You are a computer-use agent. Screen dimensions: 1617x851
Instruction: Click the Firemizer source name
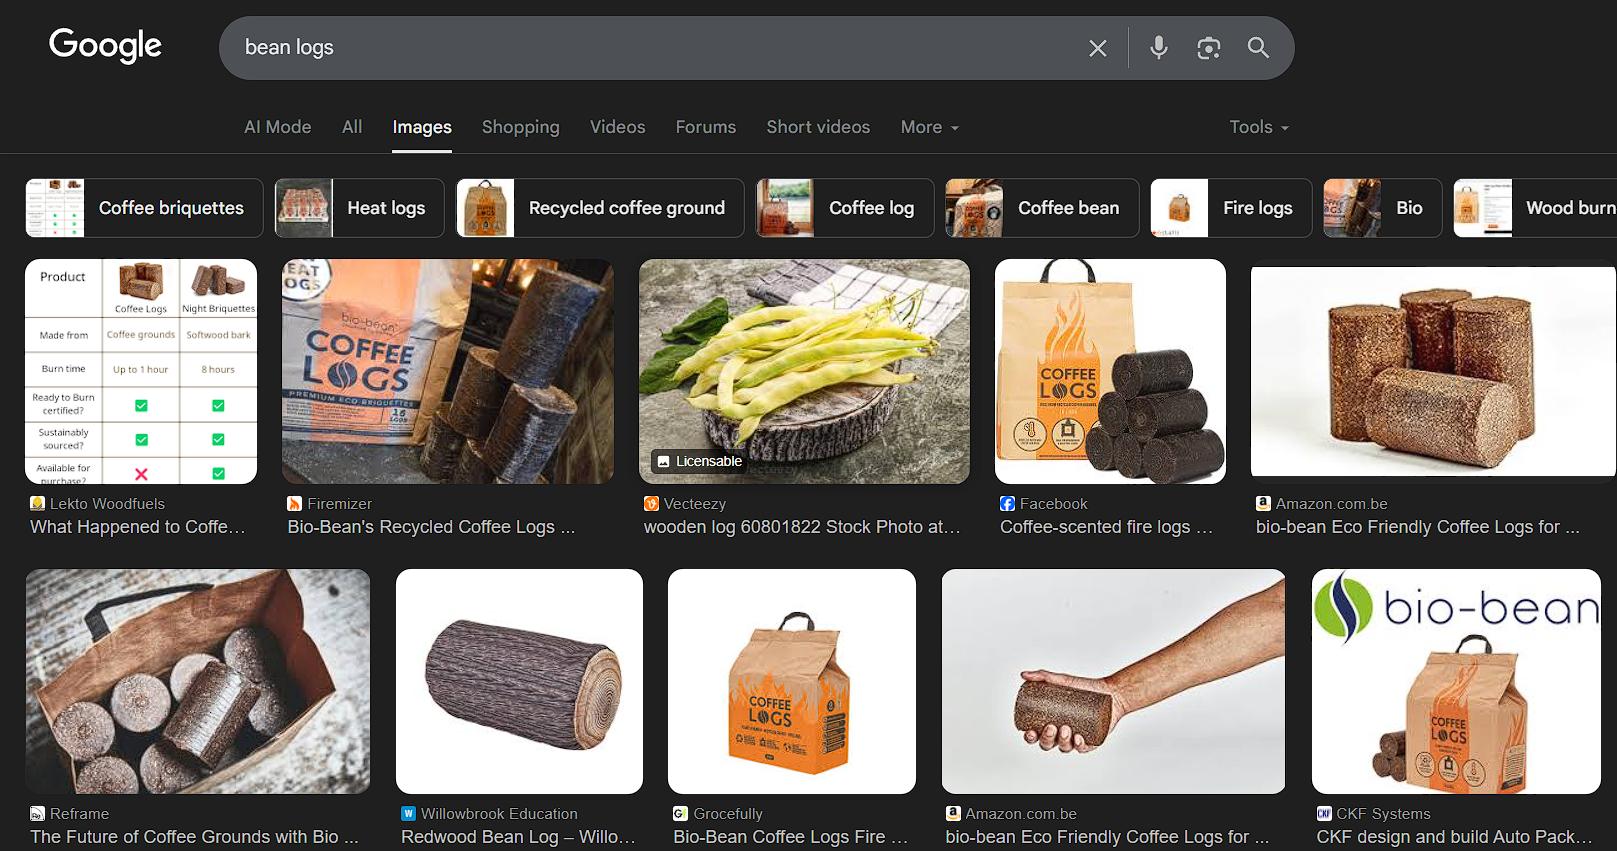[x=340, y=504]
